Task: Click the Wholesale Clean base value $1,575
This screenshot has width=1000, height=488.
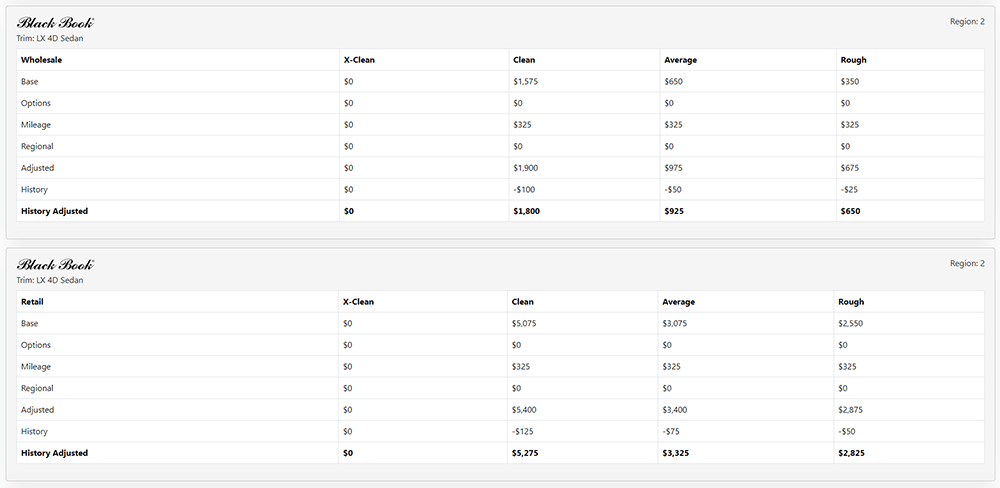Action: coord(525,82)
